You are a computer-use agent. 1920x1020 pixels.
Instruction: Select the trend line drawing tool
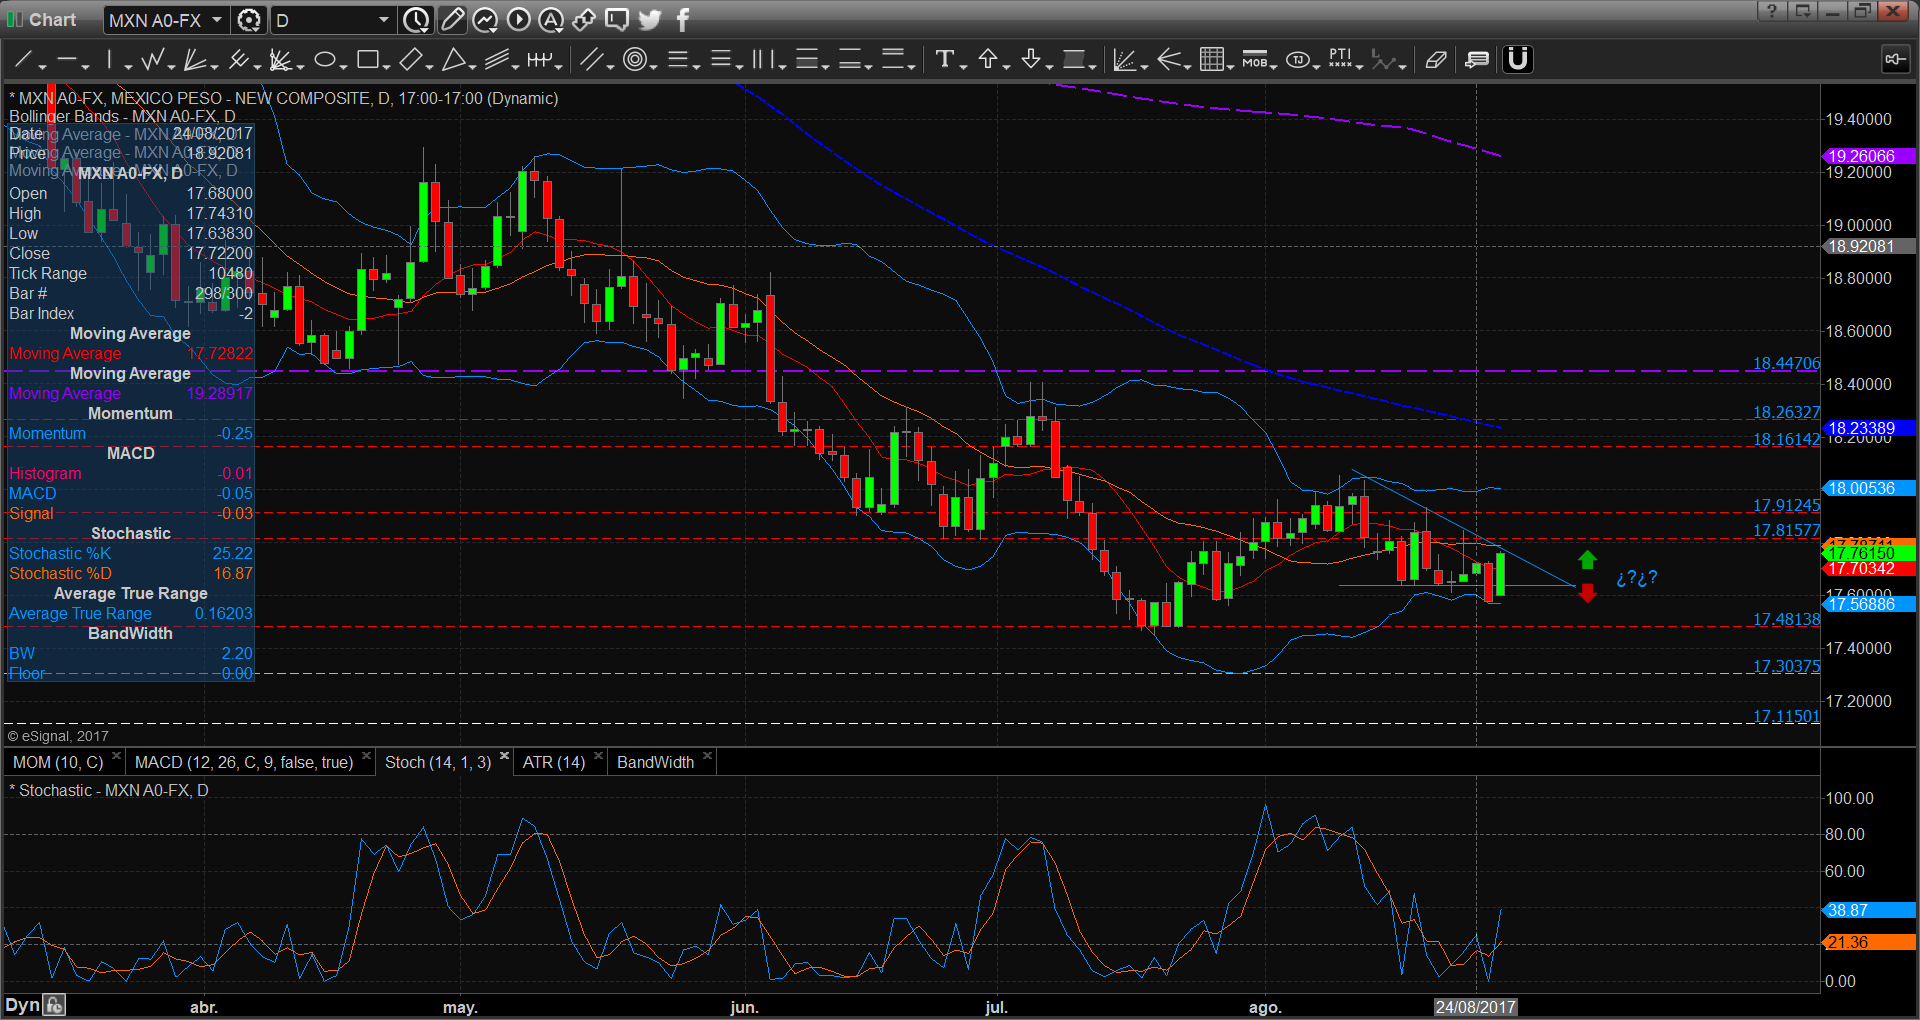click(x=22, y=60)
